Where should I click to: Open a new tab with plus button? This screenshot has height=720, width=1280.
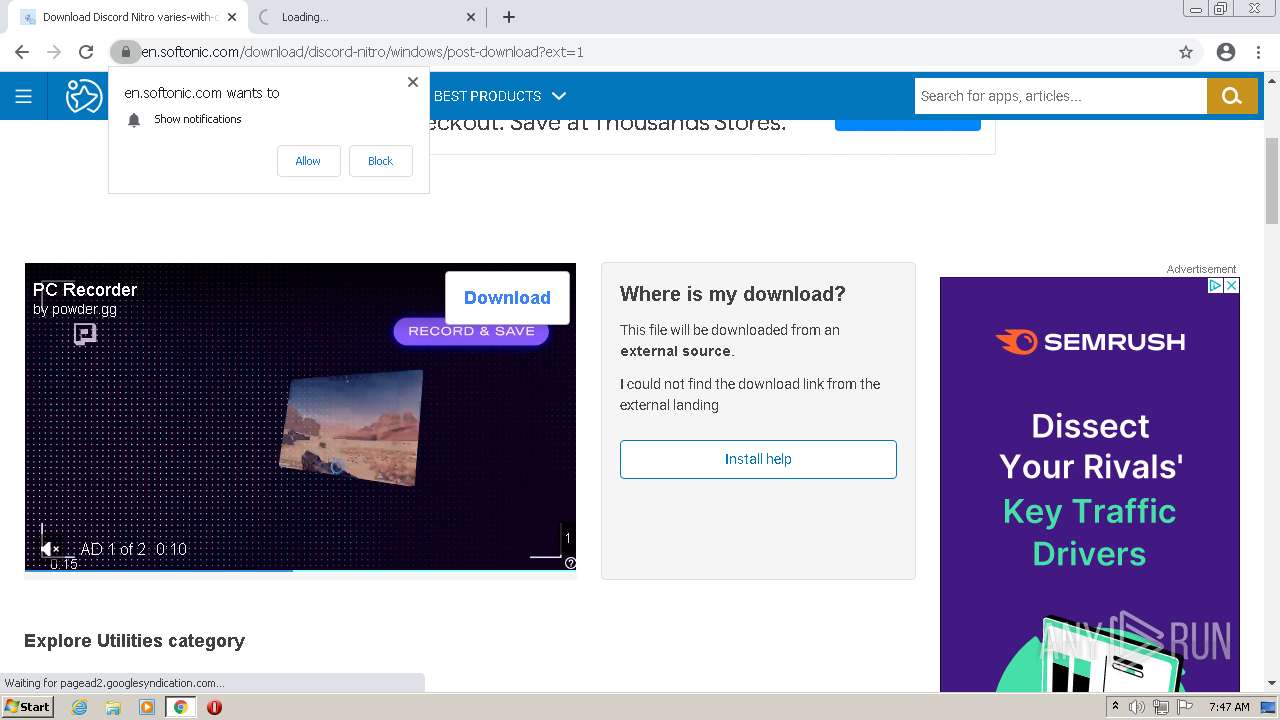click(509, 17)
